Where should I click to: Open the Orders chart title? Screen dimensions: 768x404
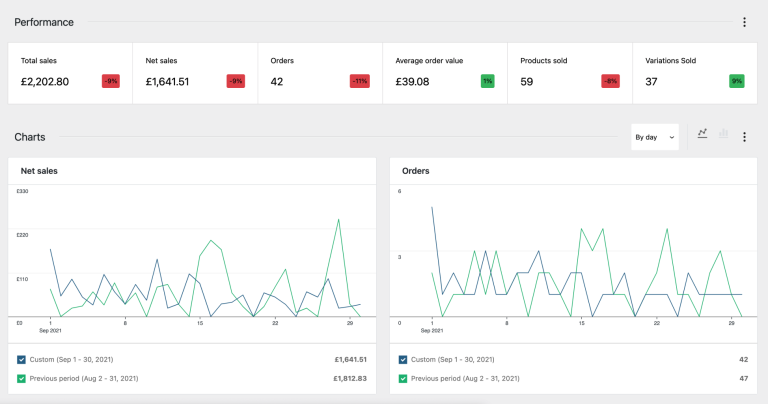(415, 171)
